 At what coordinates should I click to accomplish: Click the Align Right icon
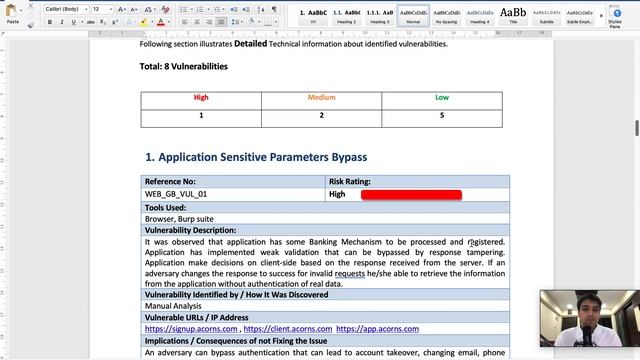(x=209, y=22)
